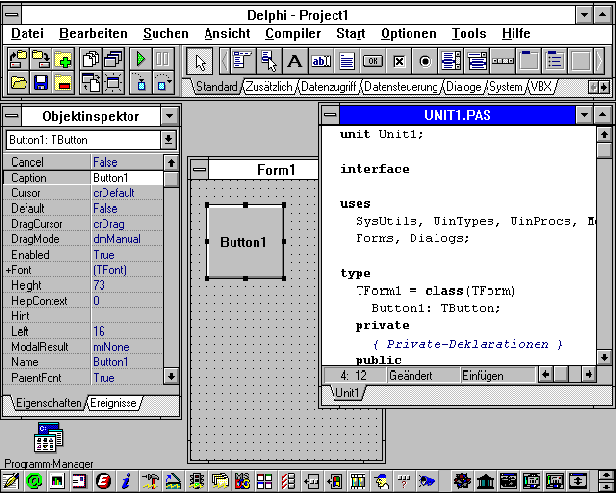
Task: Open a file with the open folder icon
Action: (x=18, y=83)
